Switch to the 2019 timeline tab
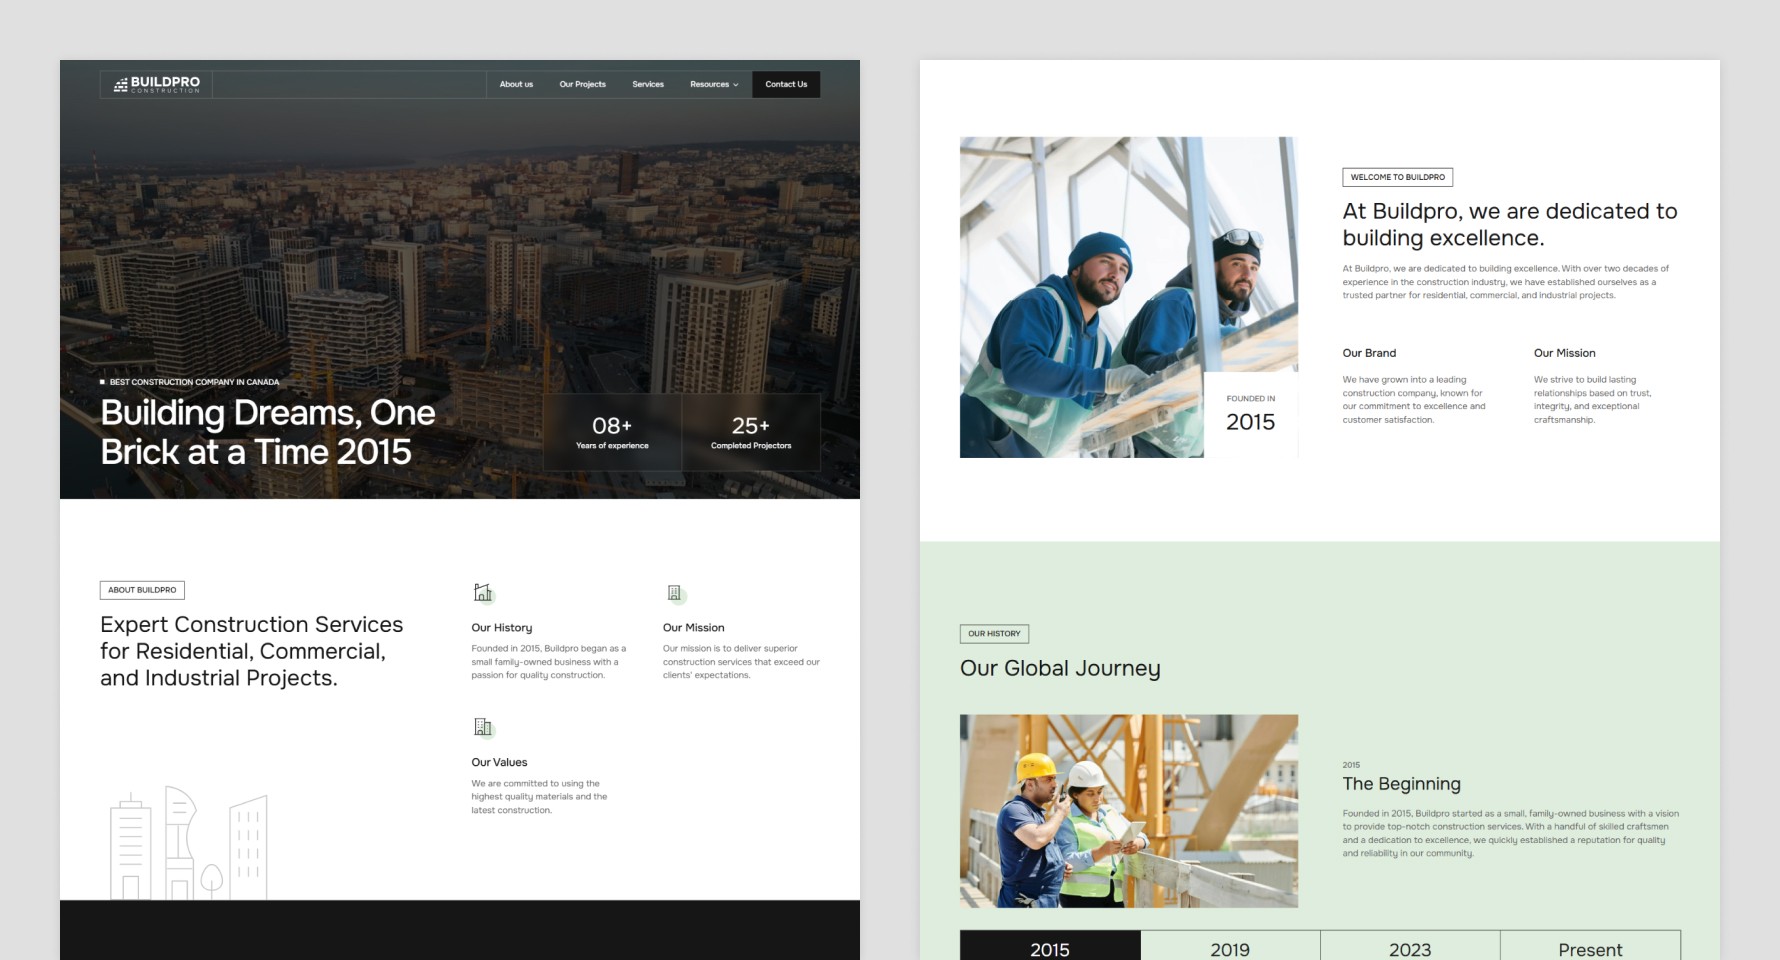 tap(1230, 947)
